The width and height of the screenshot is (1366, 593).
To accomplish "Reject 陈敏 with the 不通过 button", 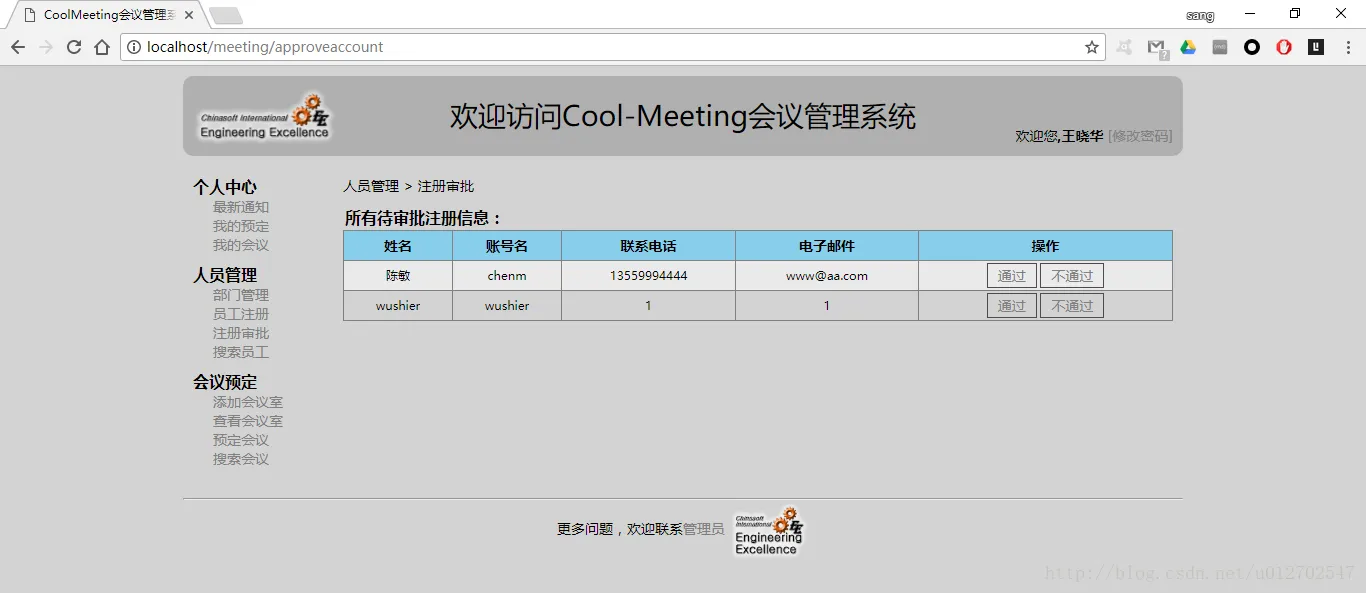I will click(1072, 276).
